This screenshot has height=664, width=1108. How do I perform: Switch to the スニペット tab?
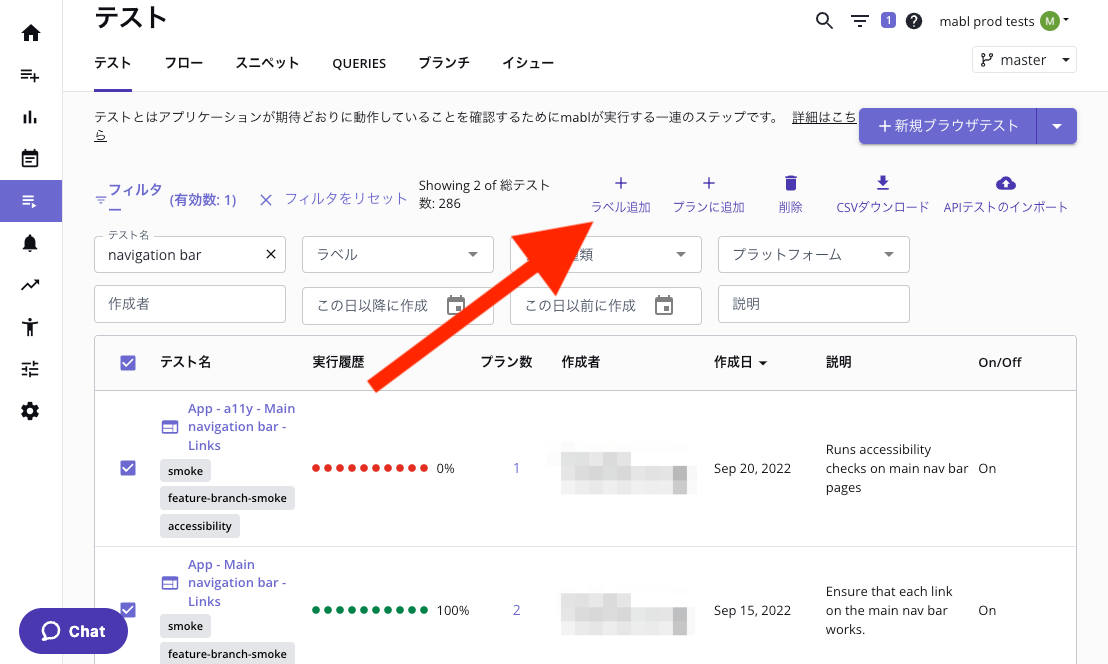[267, 63]
